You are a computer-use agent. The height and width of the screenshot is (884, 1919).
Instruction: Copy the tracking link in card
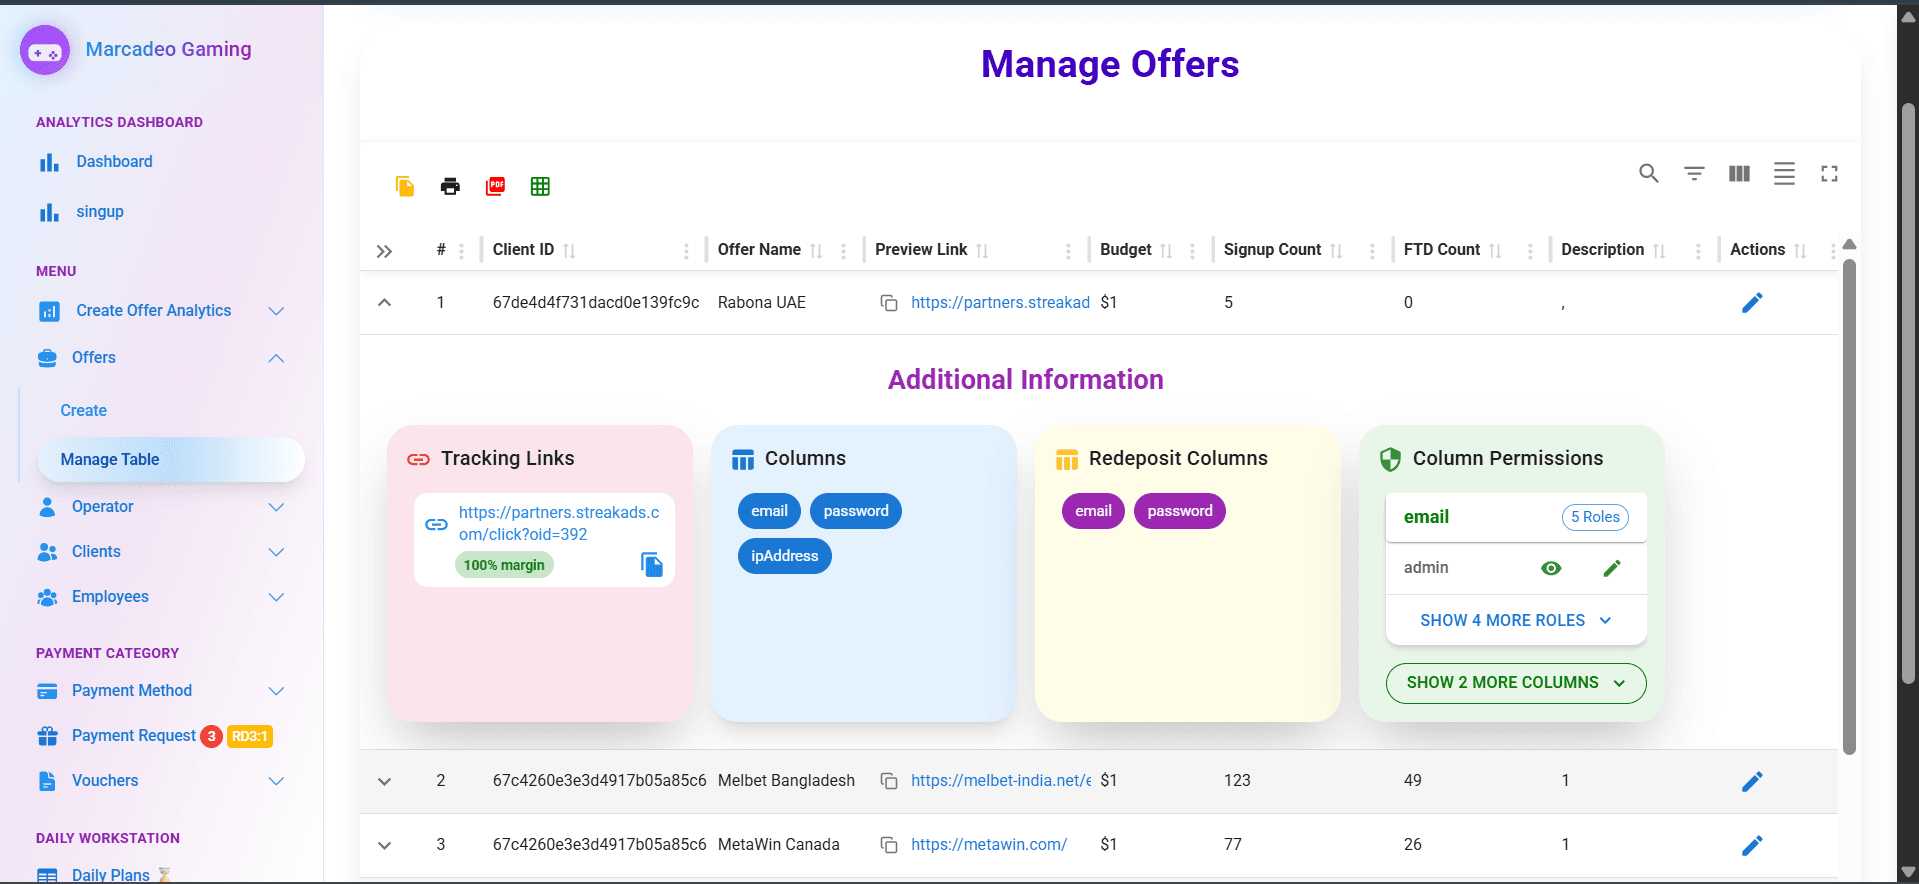pyautogui.click(x=652, y=565)
